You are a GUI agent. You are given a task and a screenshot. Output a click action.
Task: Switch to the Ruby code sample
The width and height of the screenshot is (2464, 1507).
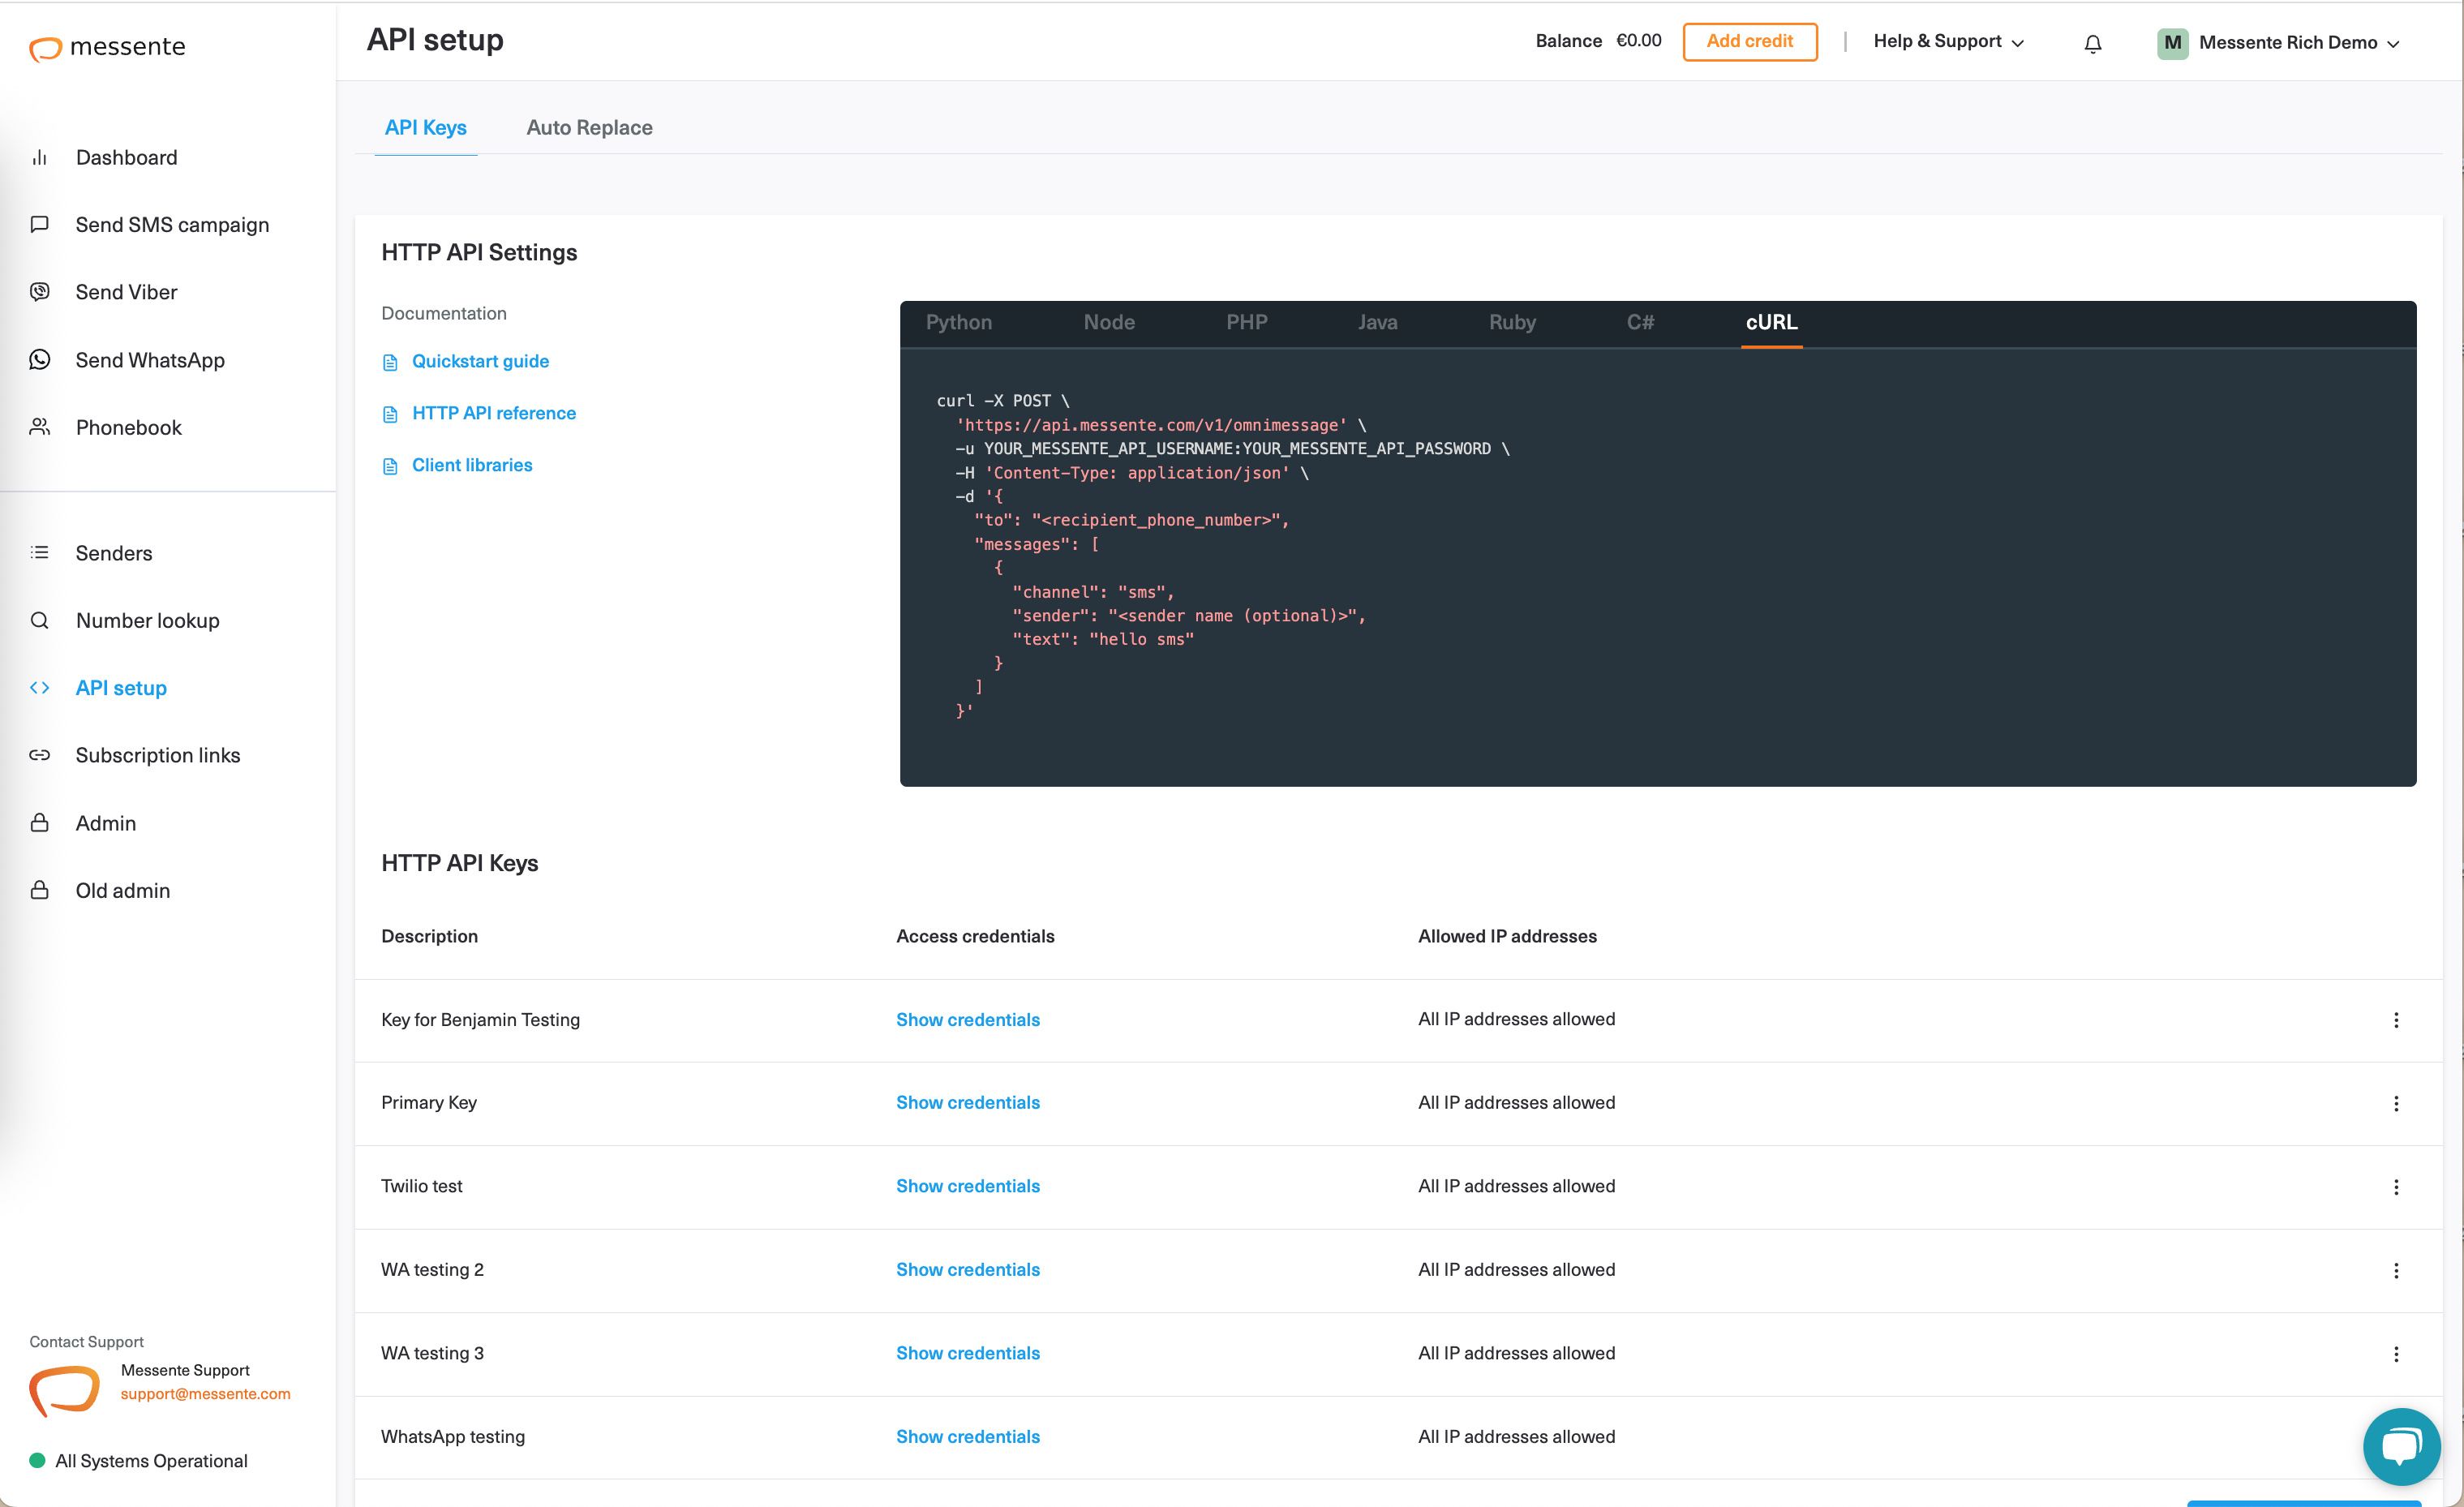1511,322
